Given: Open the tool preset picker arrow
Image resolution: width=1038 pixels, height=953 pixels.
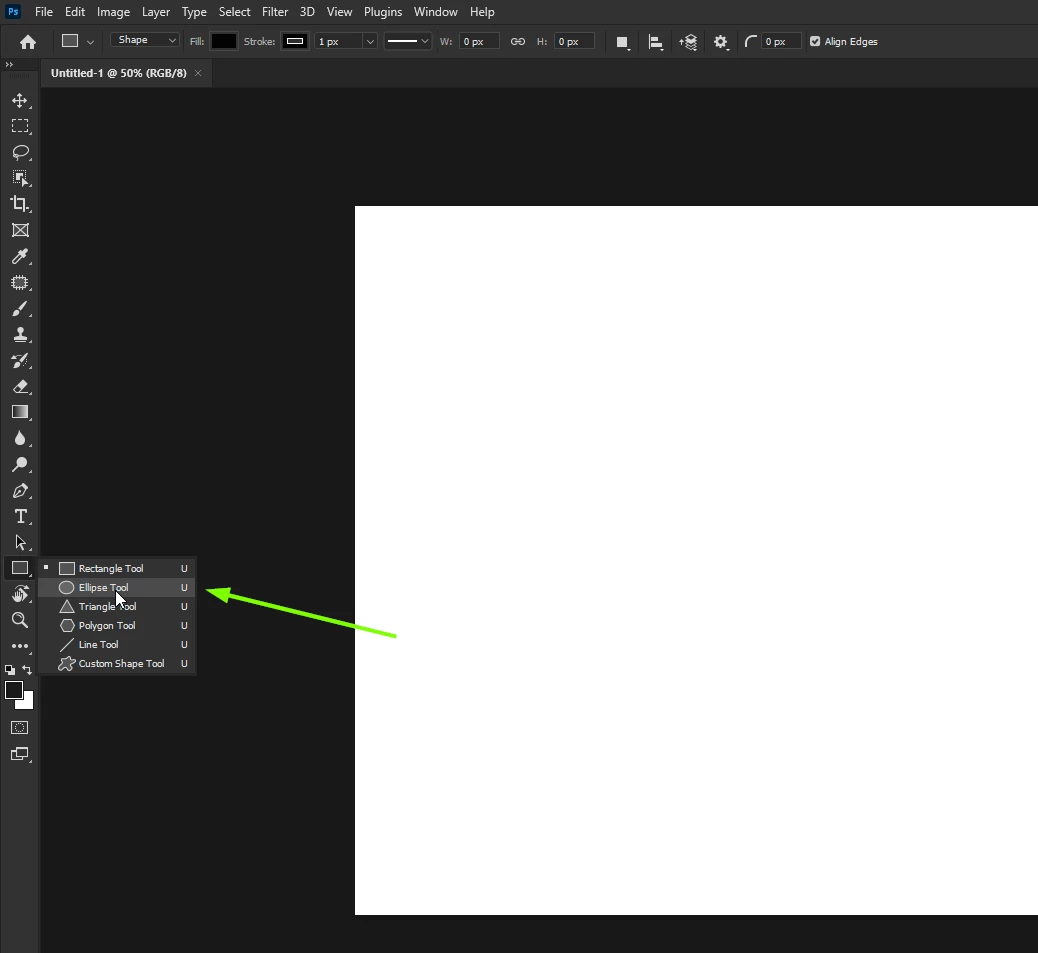Looking at the screenshot, I should [91, 42].
